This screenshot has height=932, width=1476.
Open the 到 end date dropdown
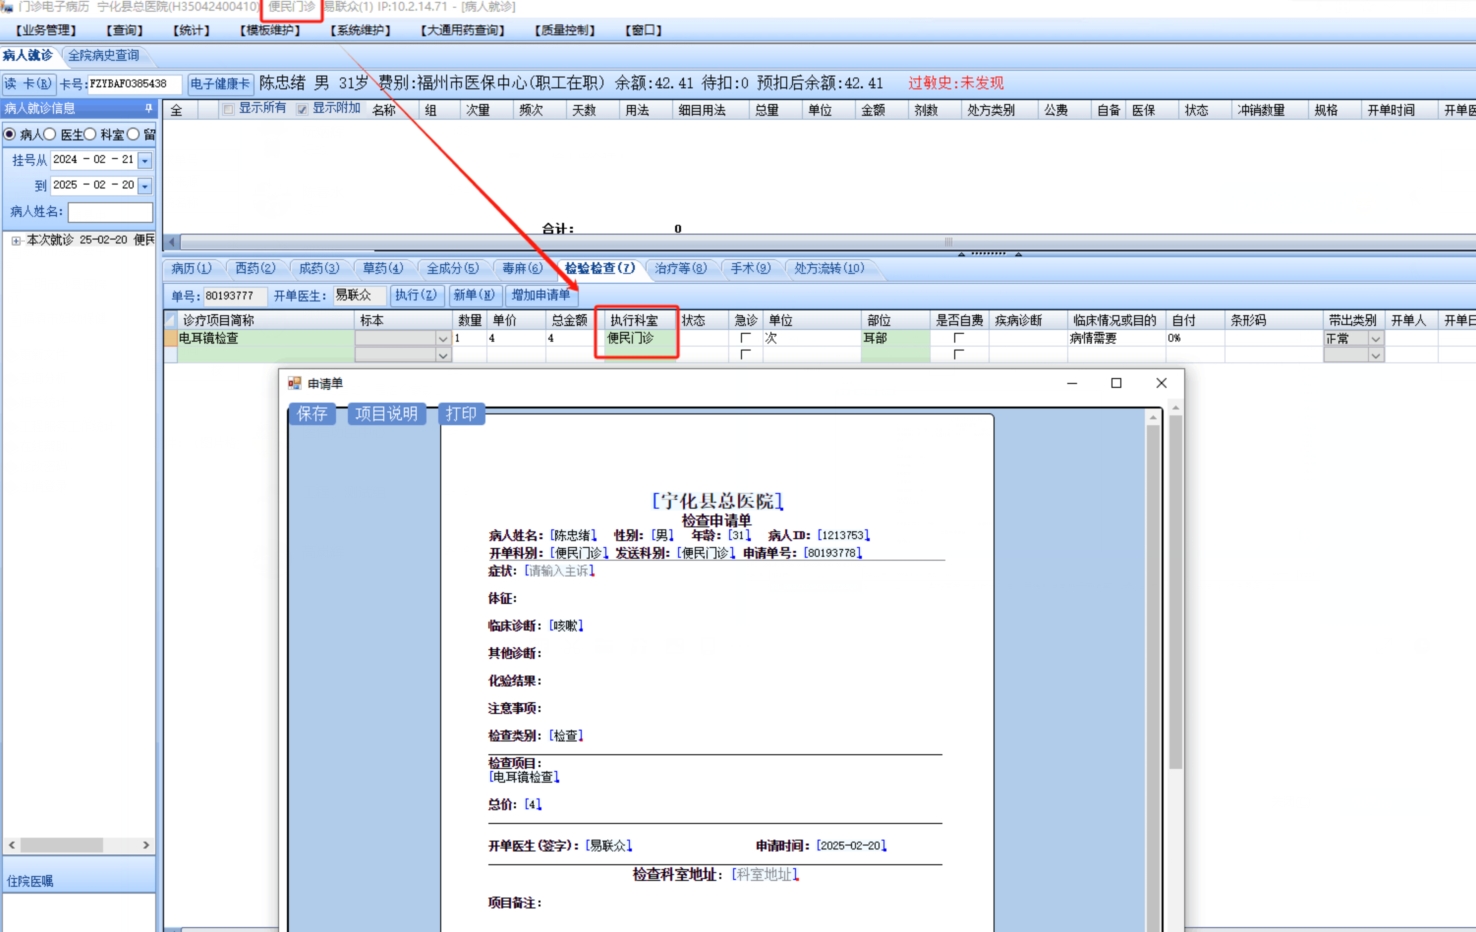tap(145, 186)
